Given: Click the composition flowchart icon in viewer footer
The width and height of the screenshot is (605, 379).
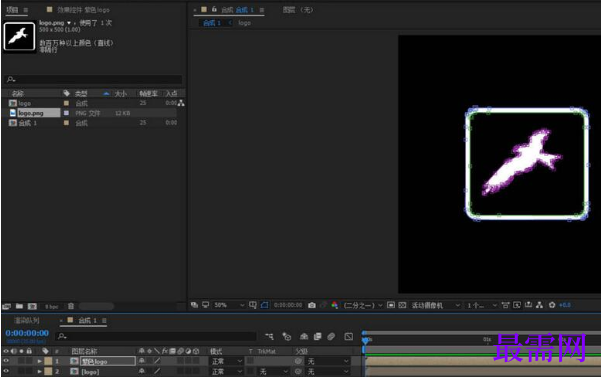Looking at the screenshot, I should [x=539, y=305].
